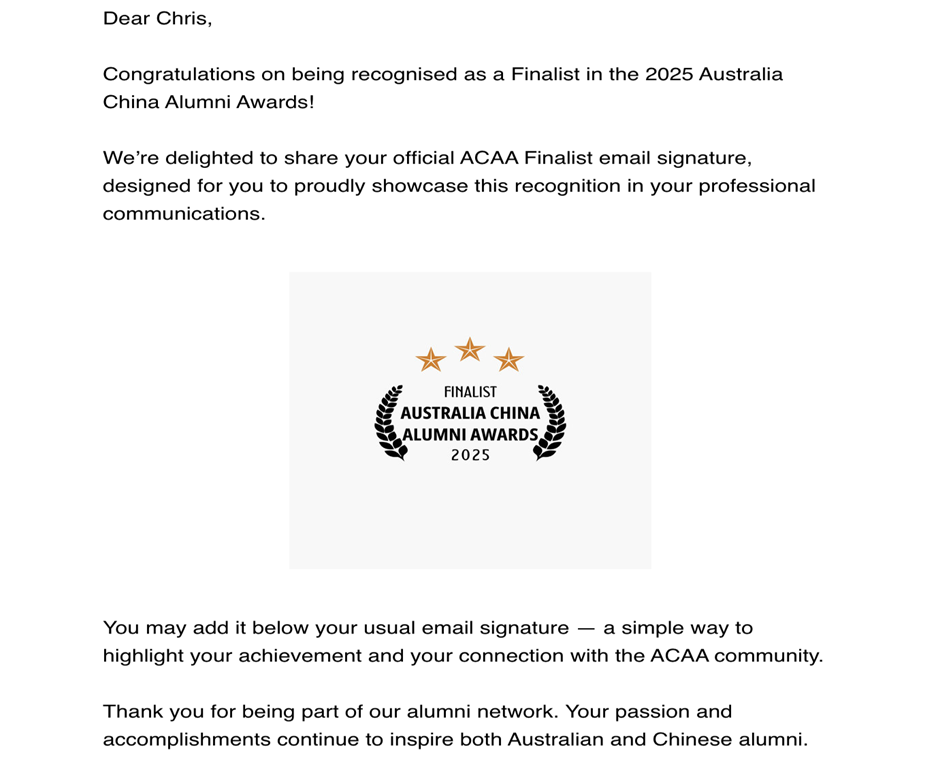This screenshot has height=762, width=938.
Task: Click the right gold star in the badge
Action: (509, 359)
